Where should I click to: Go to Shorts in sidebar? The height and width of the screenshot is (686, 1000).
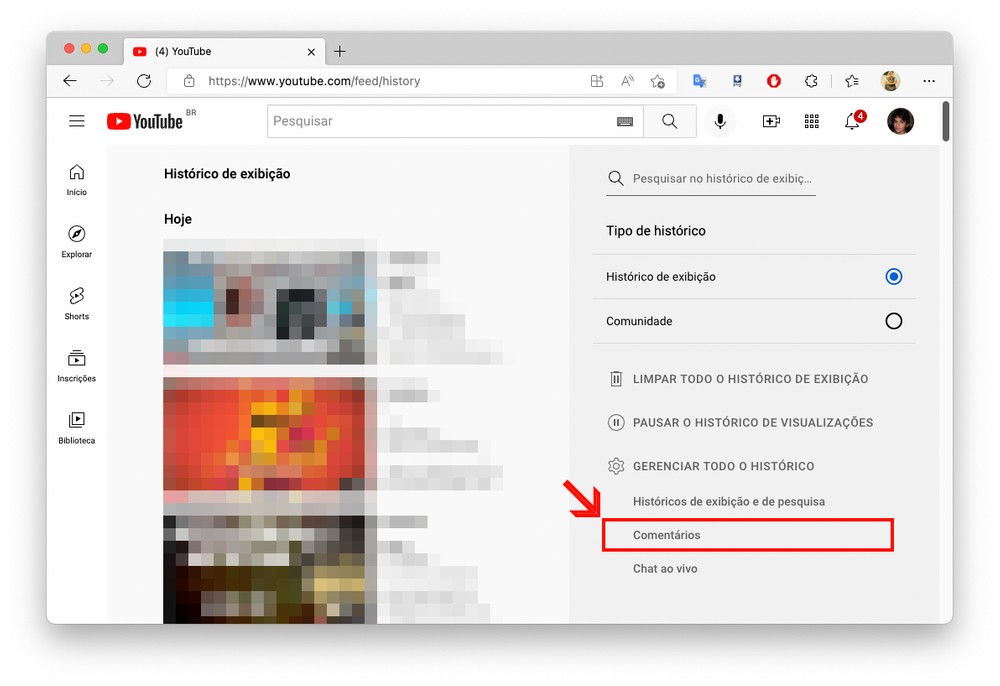click(77, 303)
